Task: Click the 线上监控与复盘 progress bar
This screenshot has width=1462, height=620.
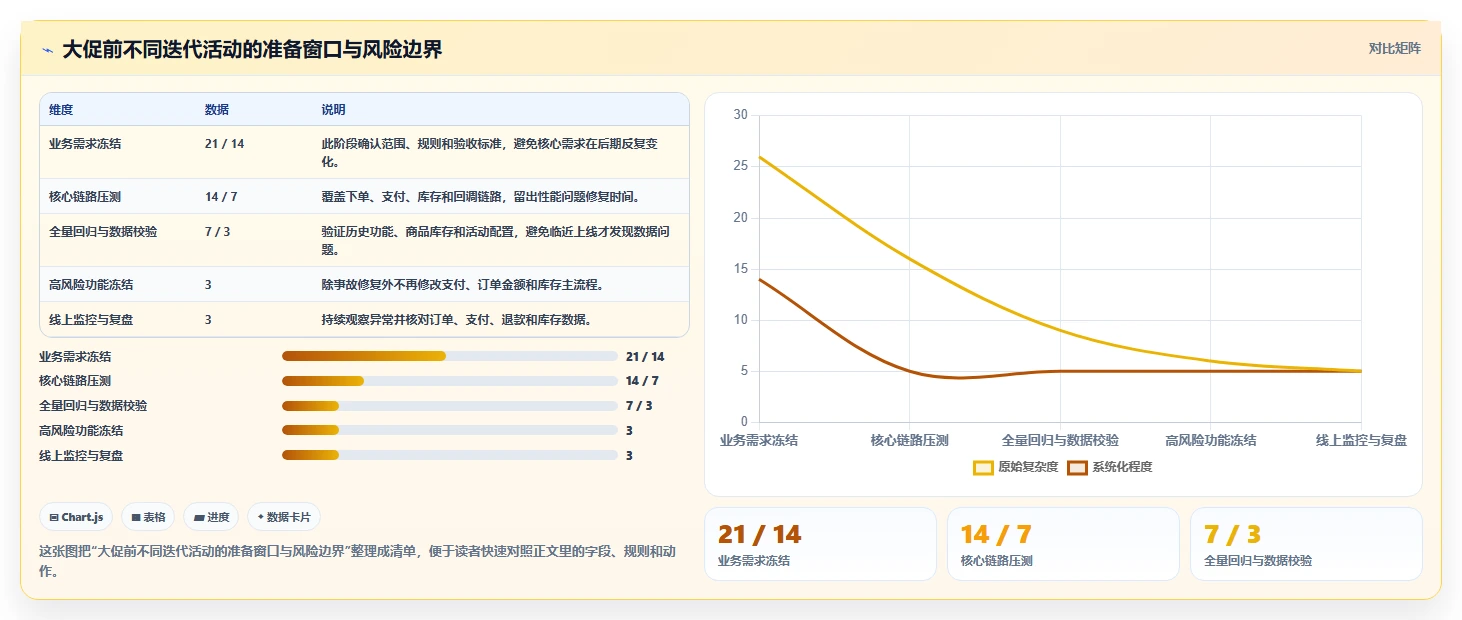Action: pyautogui.click(x=450, y=455)
